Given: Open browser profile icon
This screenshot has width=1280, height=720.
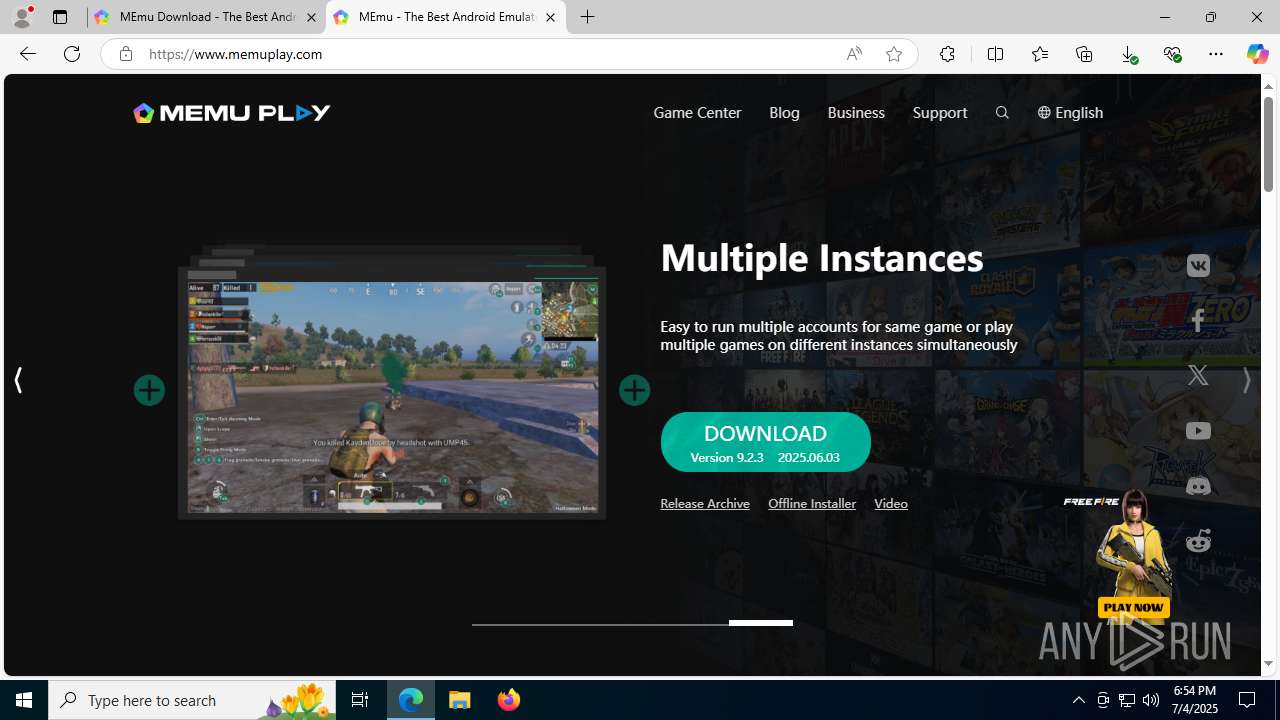Looking at the screenshot, I should pyautogui.click(x=22, y=17).
